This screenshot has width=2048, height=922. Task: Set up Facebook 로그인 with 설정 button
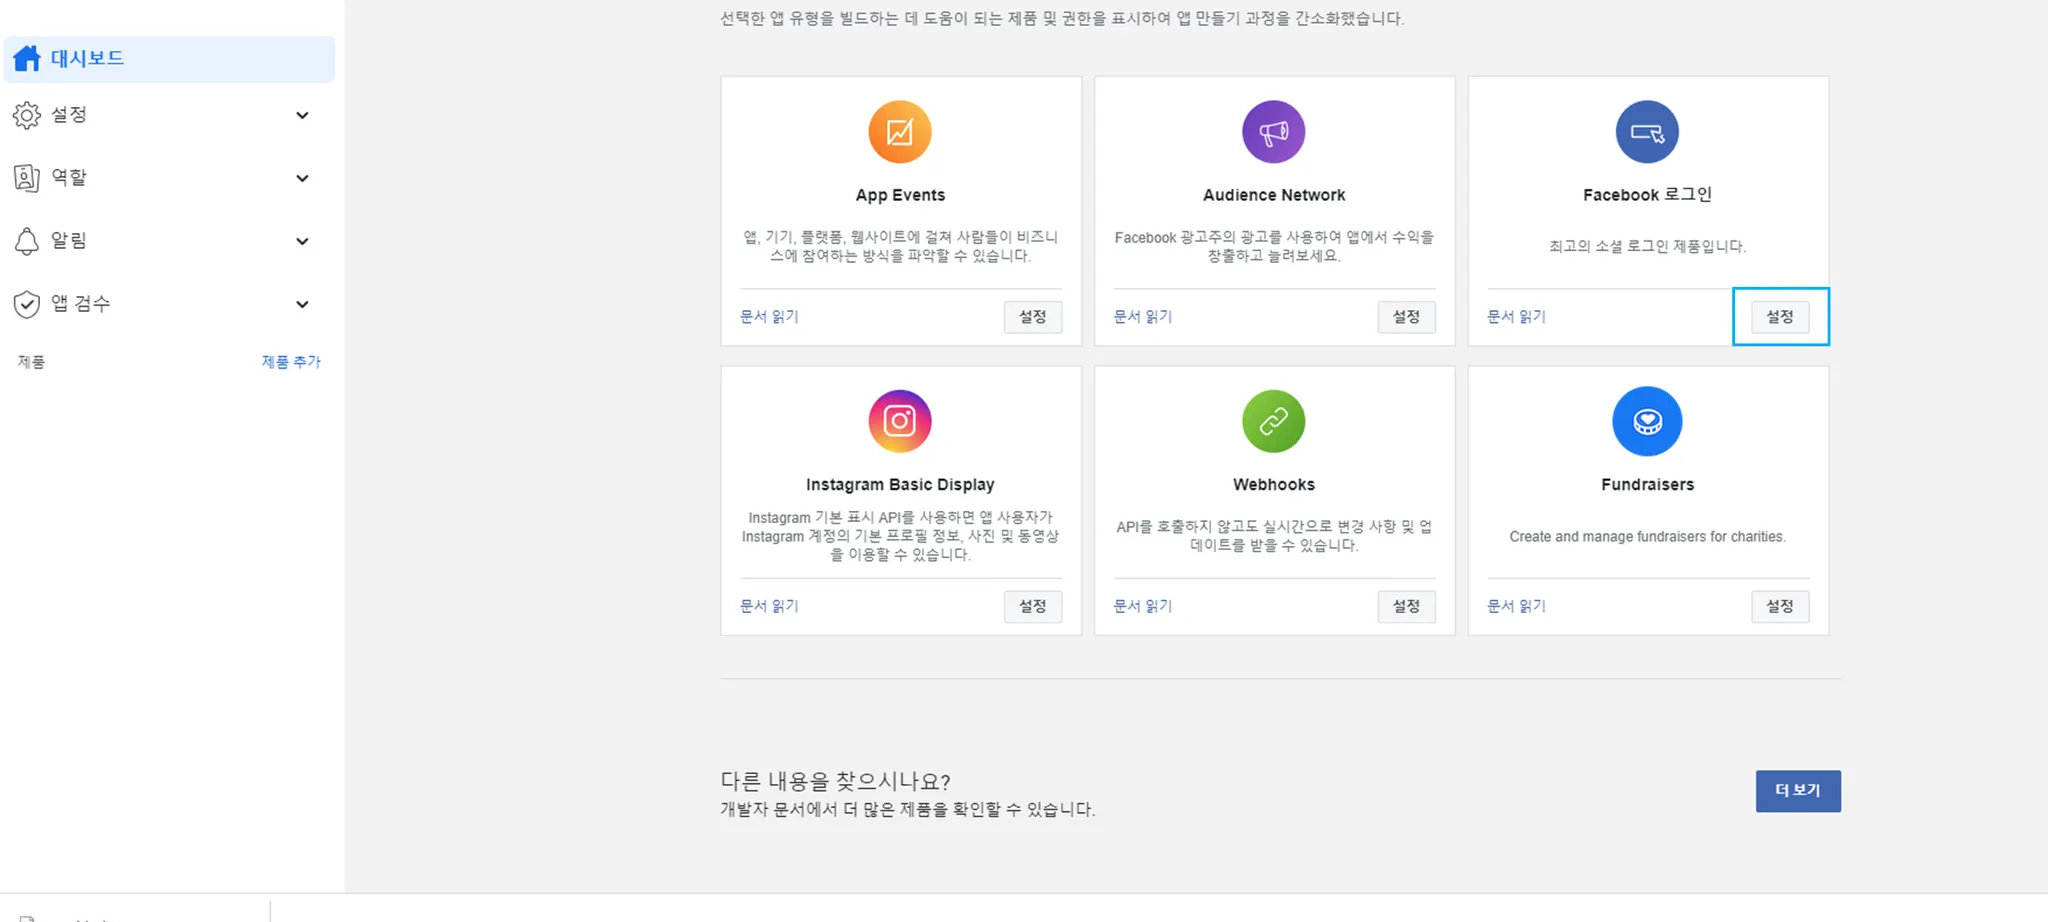[x=1780, y=317]
